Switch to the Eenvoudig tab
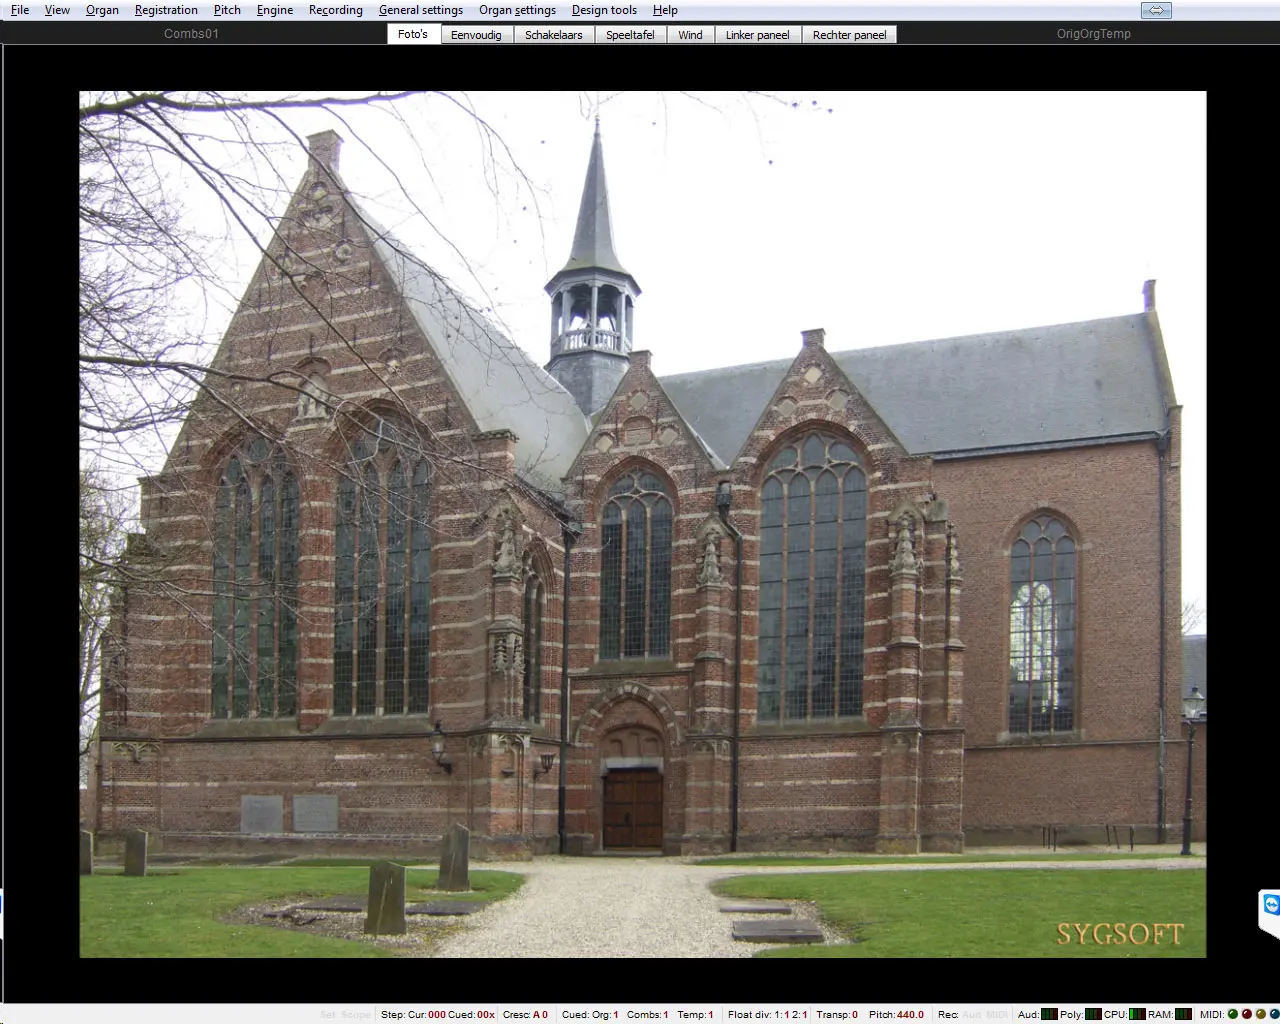1280x1024 pixels. (476, 35)
